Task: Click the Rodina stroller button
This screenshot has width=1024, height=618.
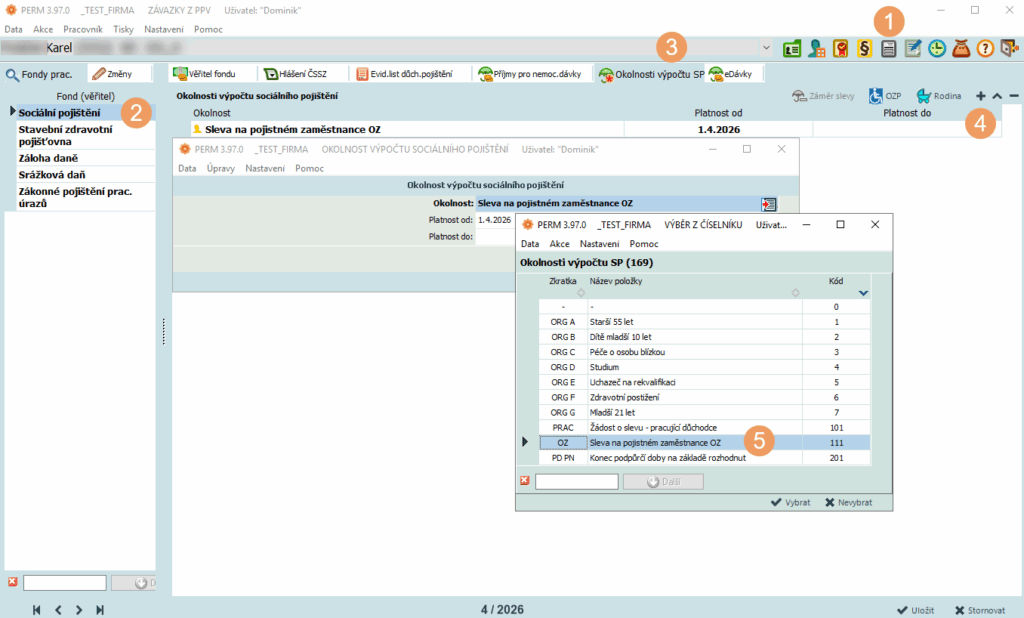Action: point(939,96)
